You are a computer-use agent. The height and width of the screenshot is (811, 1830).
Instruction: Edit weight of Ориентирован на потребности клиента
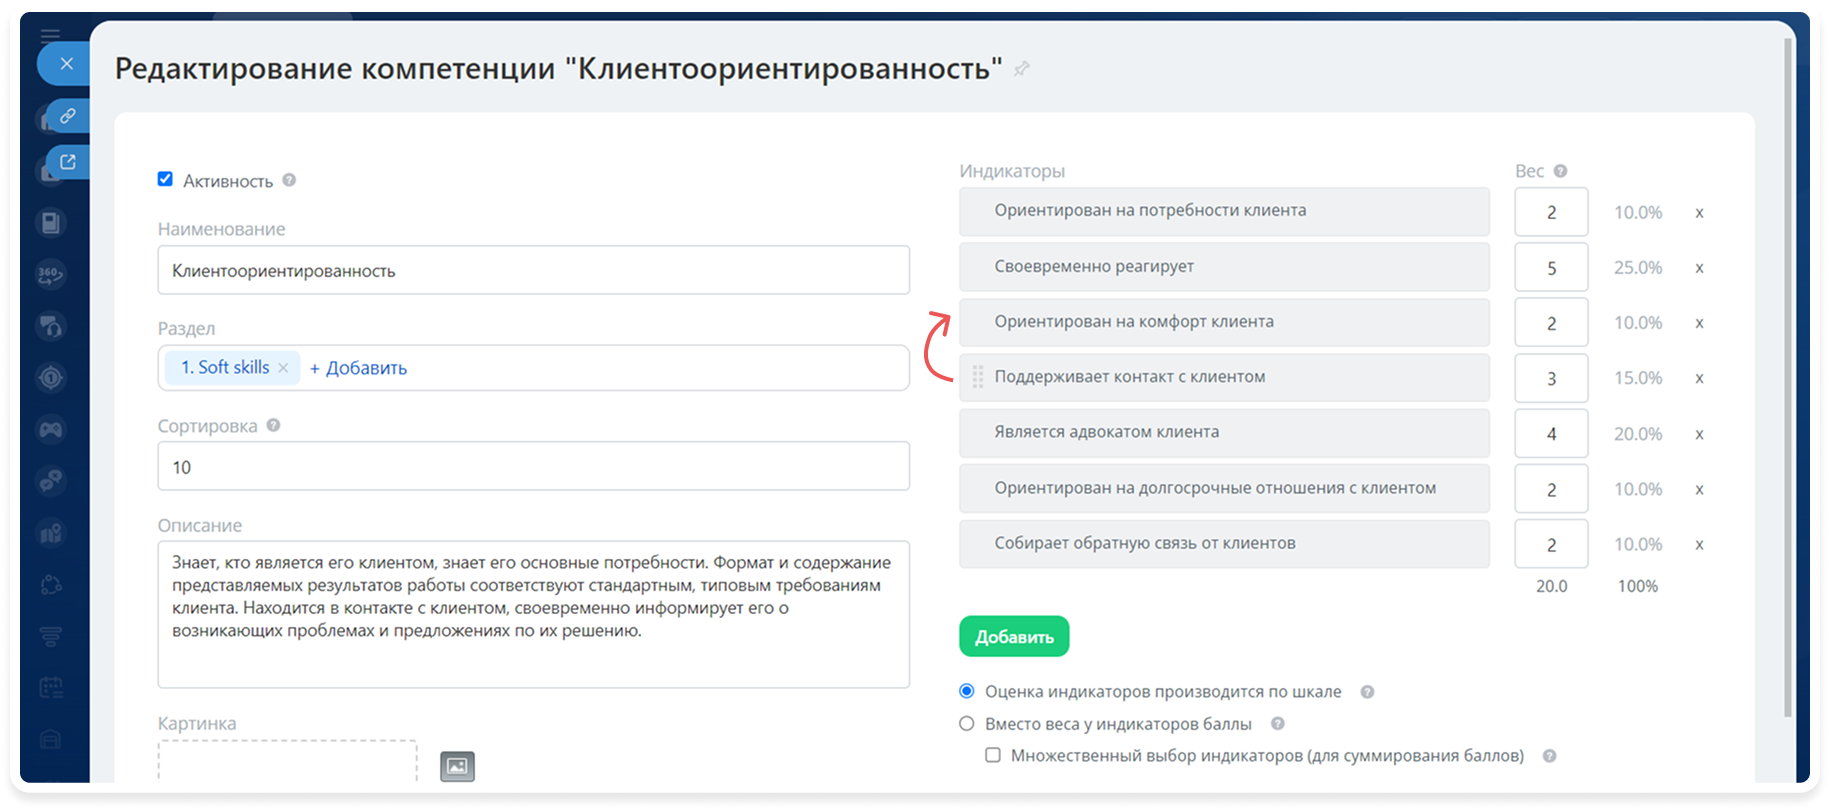point(1551,212)
